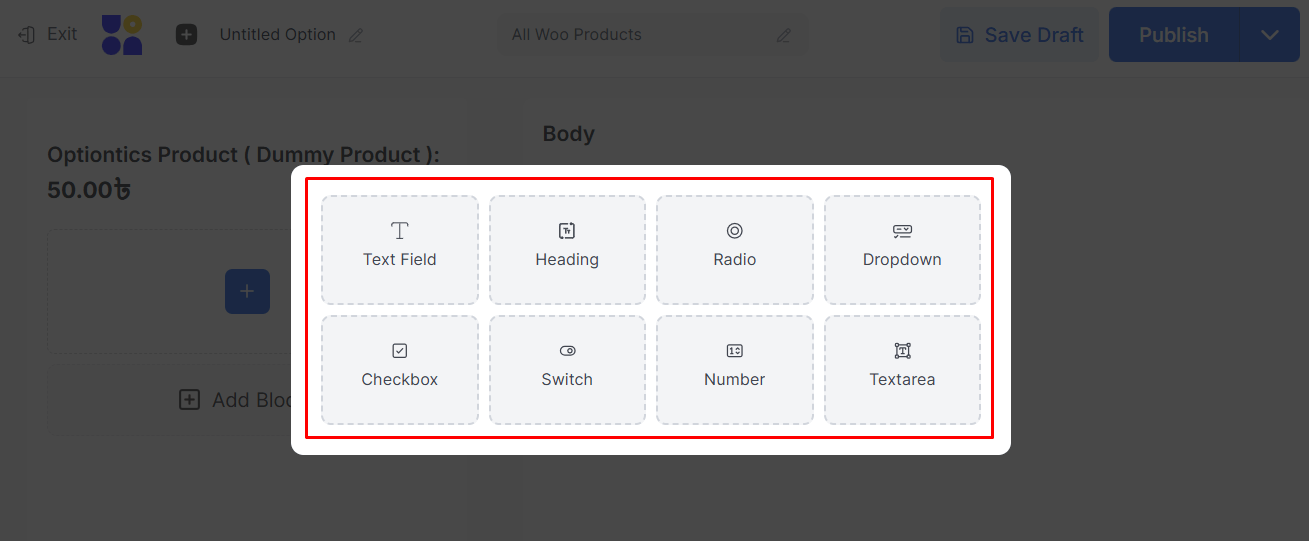Expand the Publish dropdown arrow
This screenshot has width=1309, height=541.
click(1269, 35)
